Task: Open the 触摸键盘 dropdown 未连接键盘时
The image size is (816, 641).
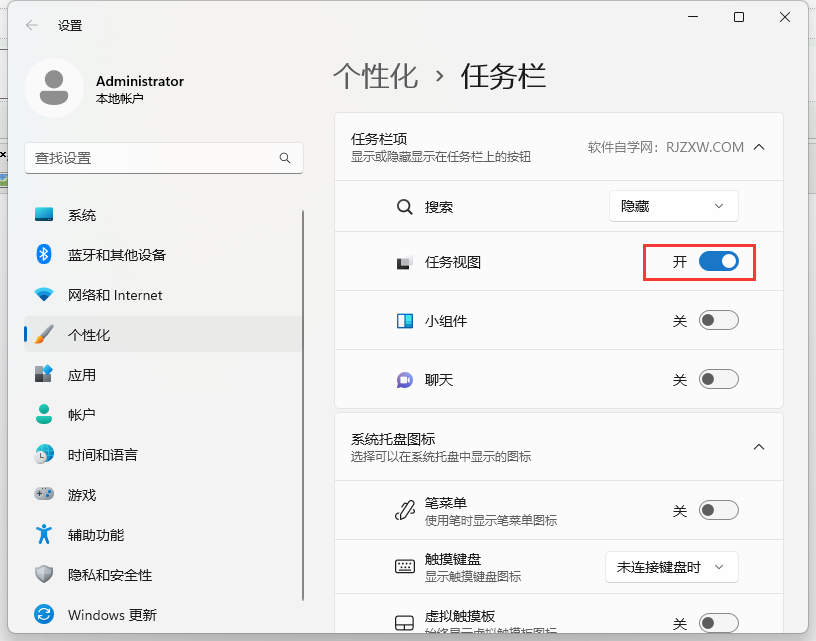Action: [x=671, y=567]
